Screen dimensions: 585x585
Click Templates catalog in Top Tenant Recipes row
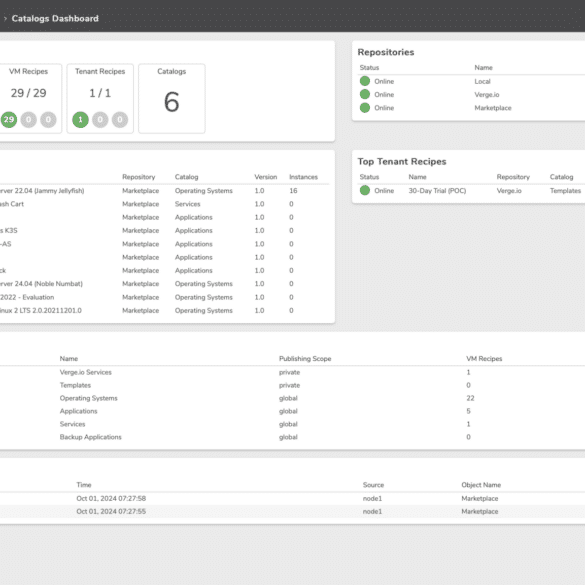click(x=565, y=191)
